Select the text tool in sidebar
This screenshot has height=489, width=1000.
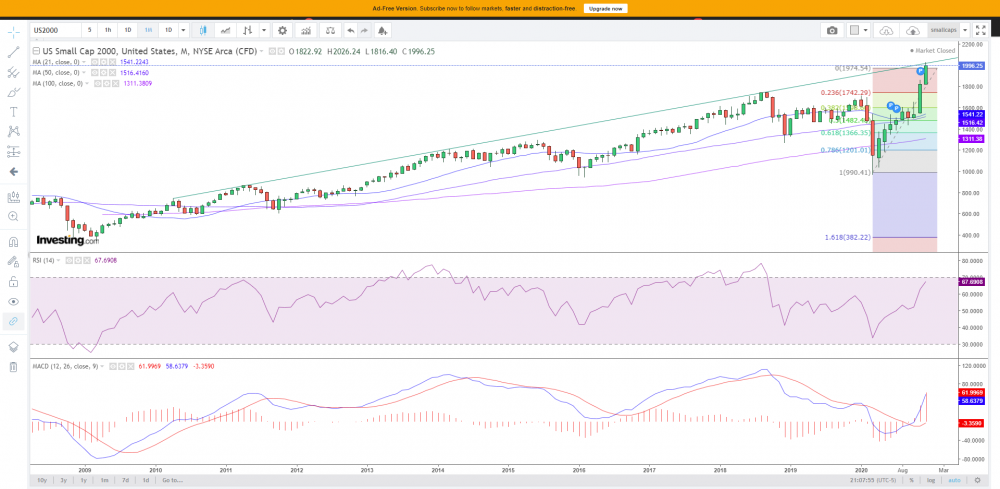(x=13, y=111)
